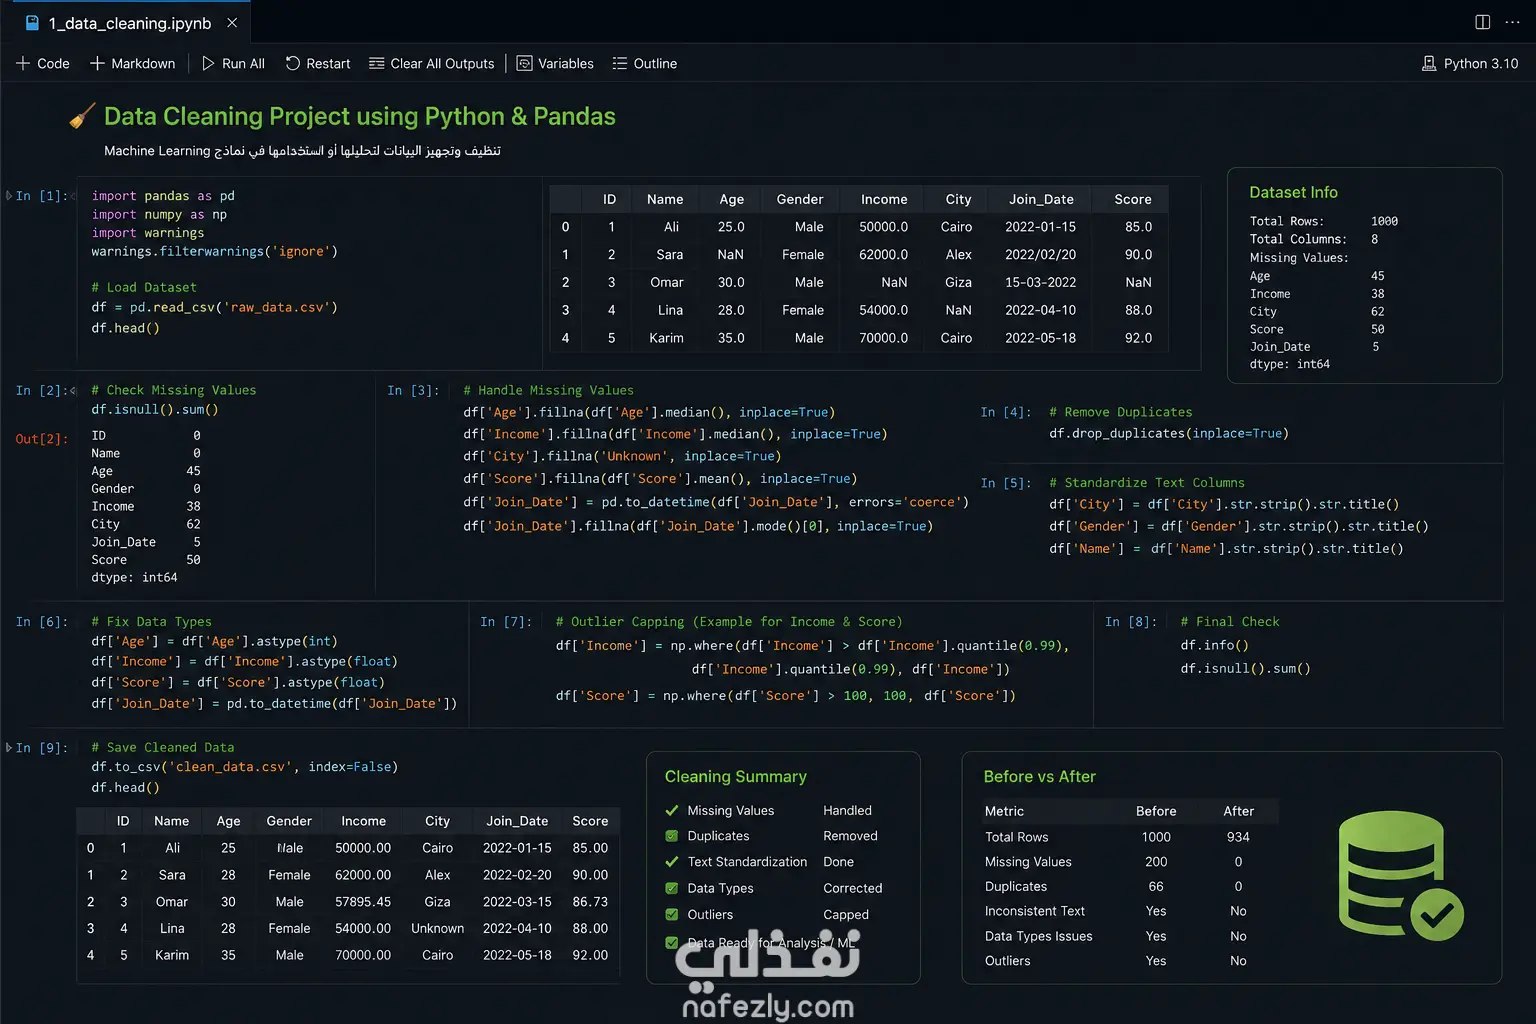Select the cell value 57895.45 in the cleaned table
Viewport: 1536px width, 1024px height.
click(x=363, y=901)
